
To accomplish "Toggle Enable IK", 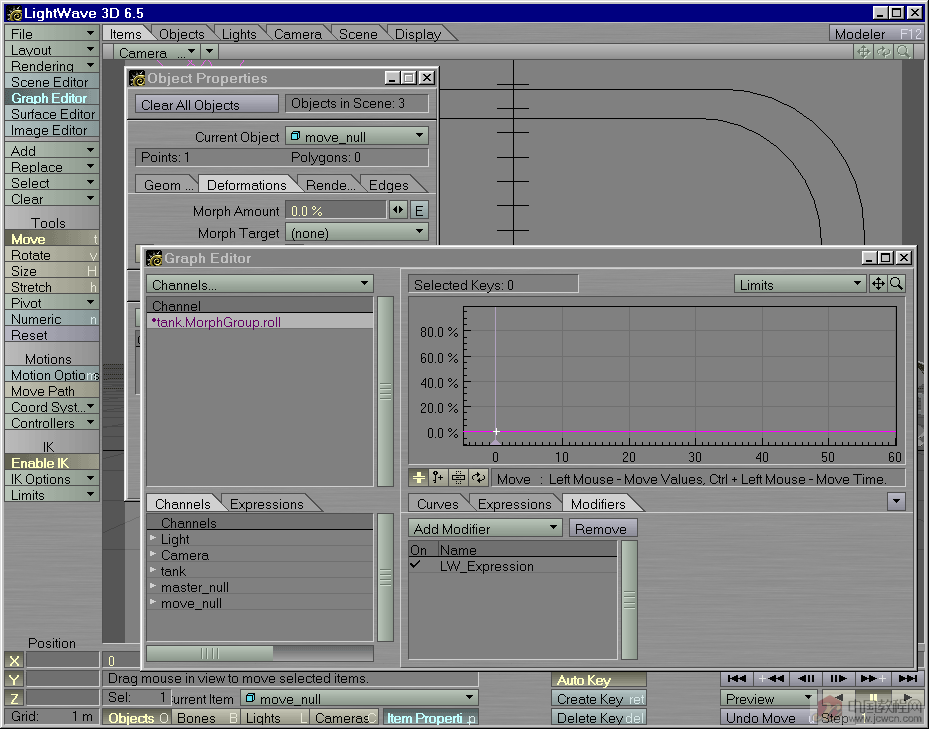I will tap(52, 463).
